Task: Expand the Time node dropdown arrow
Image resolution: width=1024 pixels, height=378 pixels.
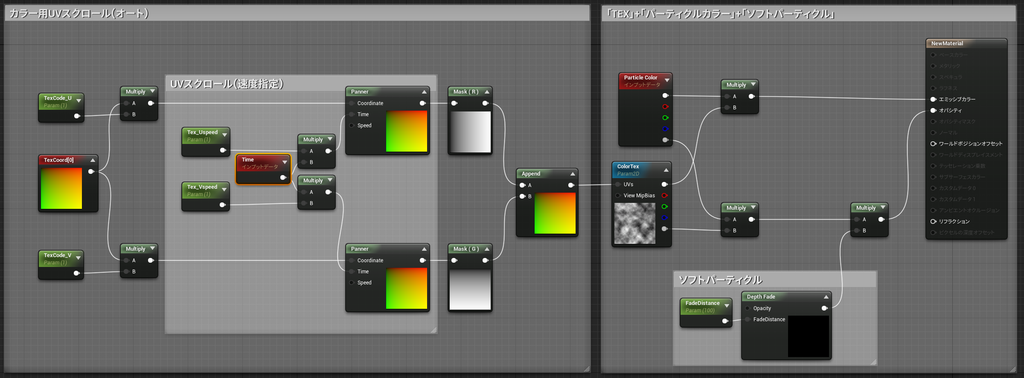Action: tap(285, 163)
